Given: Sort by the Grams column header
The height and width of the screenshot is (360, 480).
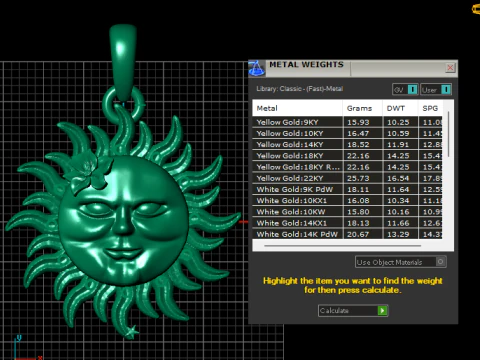Looking at the screenshot, I should tap(363, 108).
